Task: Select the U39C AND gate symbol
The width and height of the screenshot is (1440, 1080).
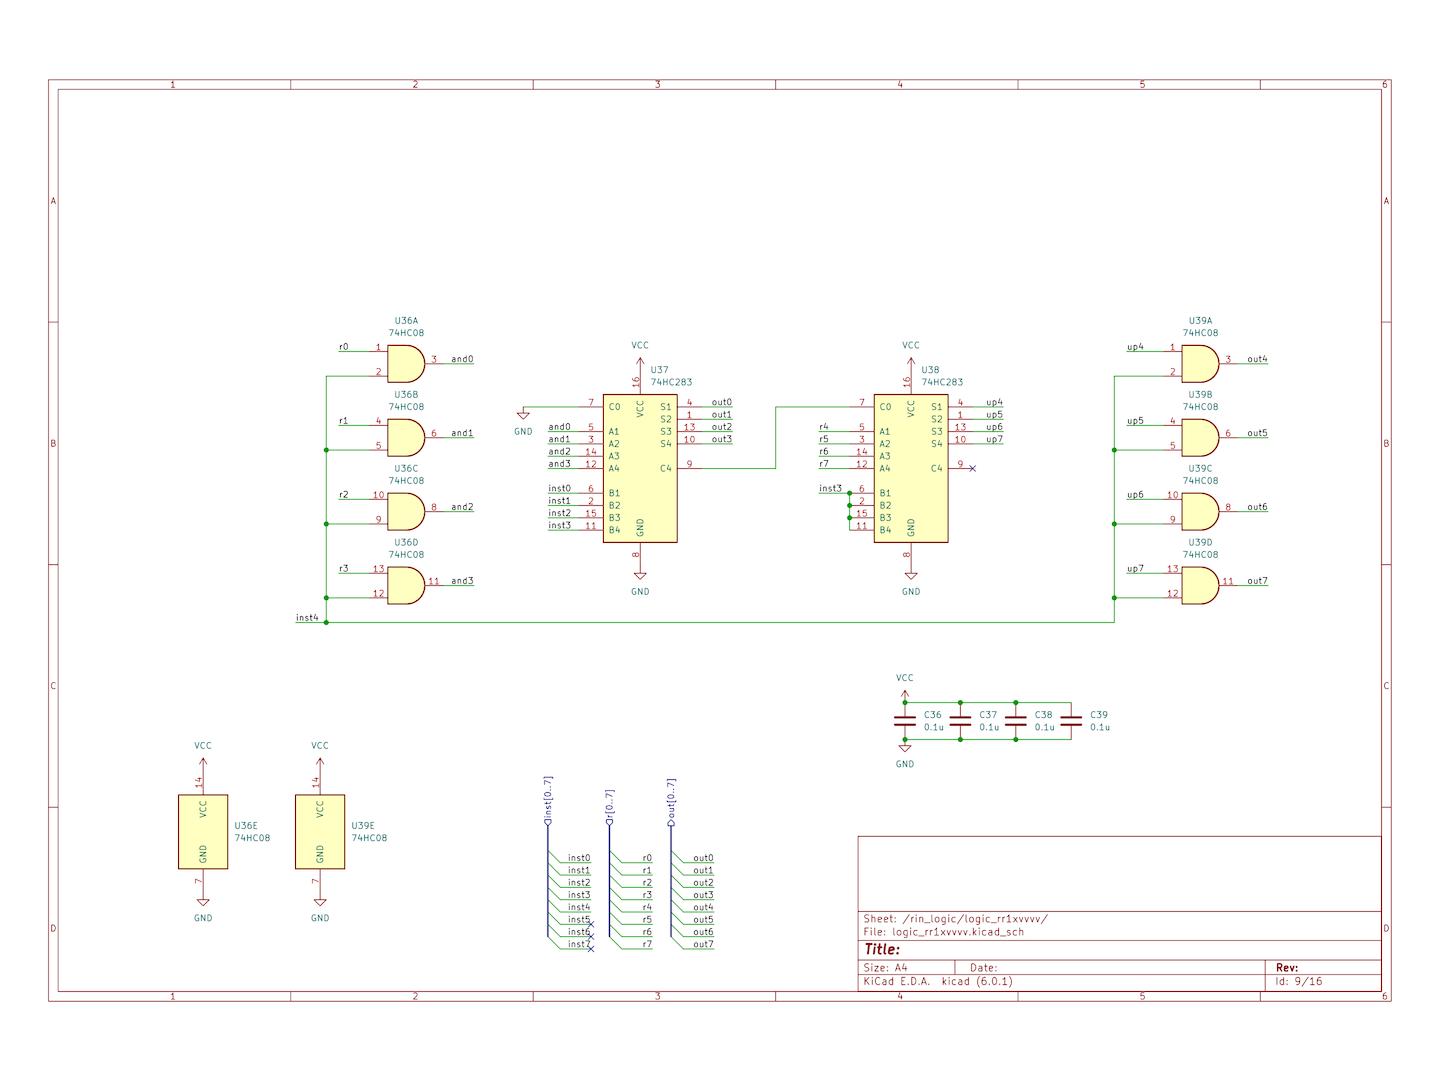Action: click(x=1199, y=512)
